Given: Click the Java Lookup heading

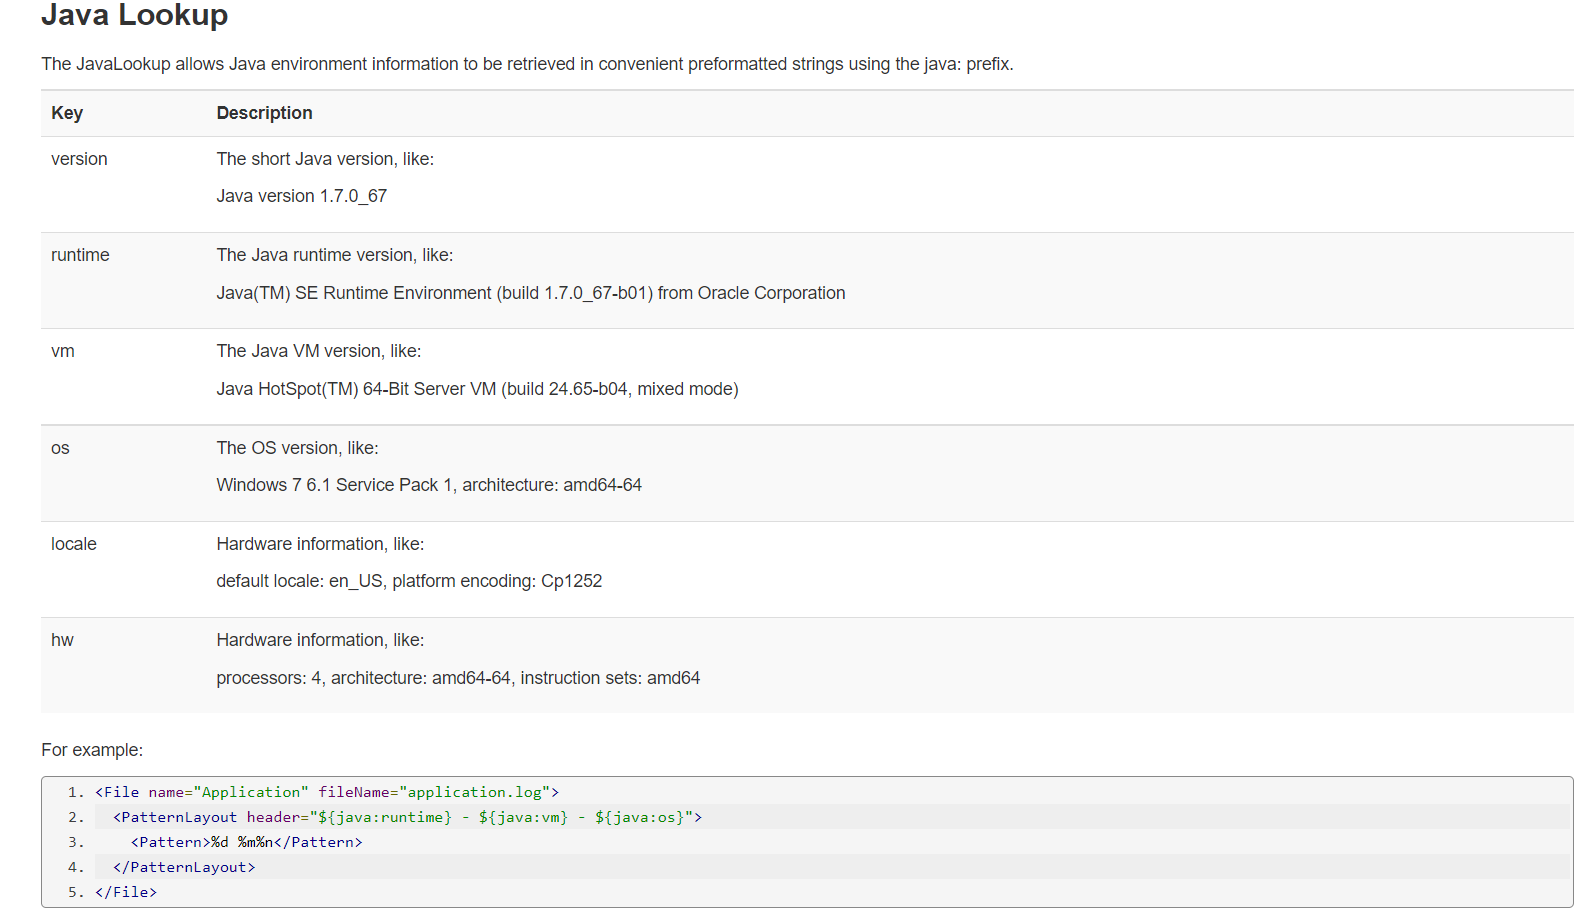Looking at the screenshot, I should tap(134, 16).
